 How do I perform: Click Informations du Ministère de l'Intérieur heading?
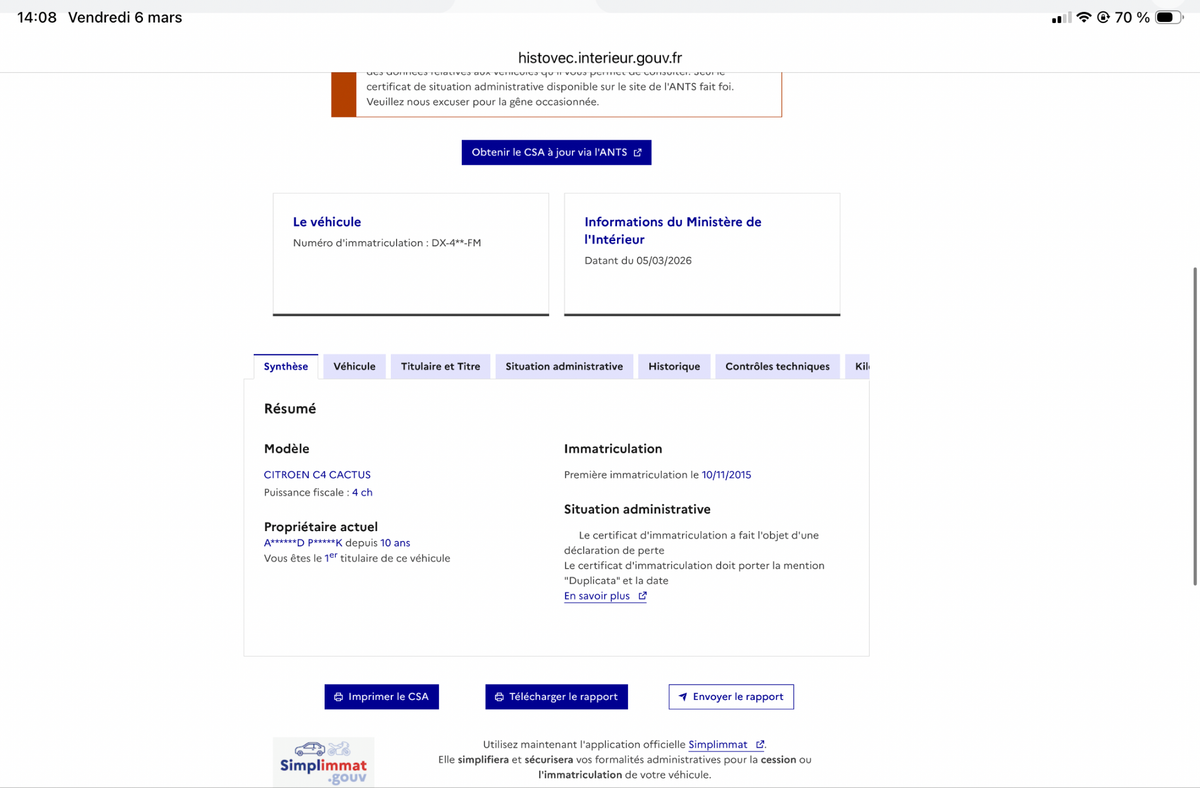pos(673,231)
